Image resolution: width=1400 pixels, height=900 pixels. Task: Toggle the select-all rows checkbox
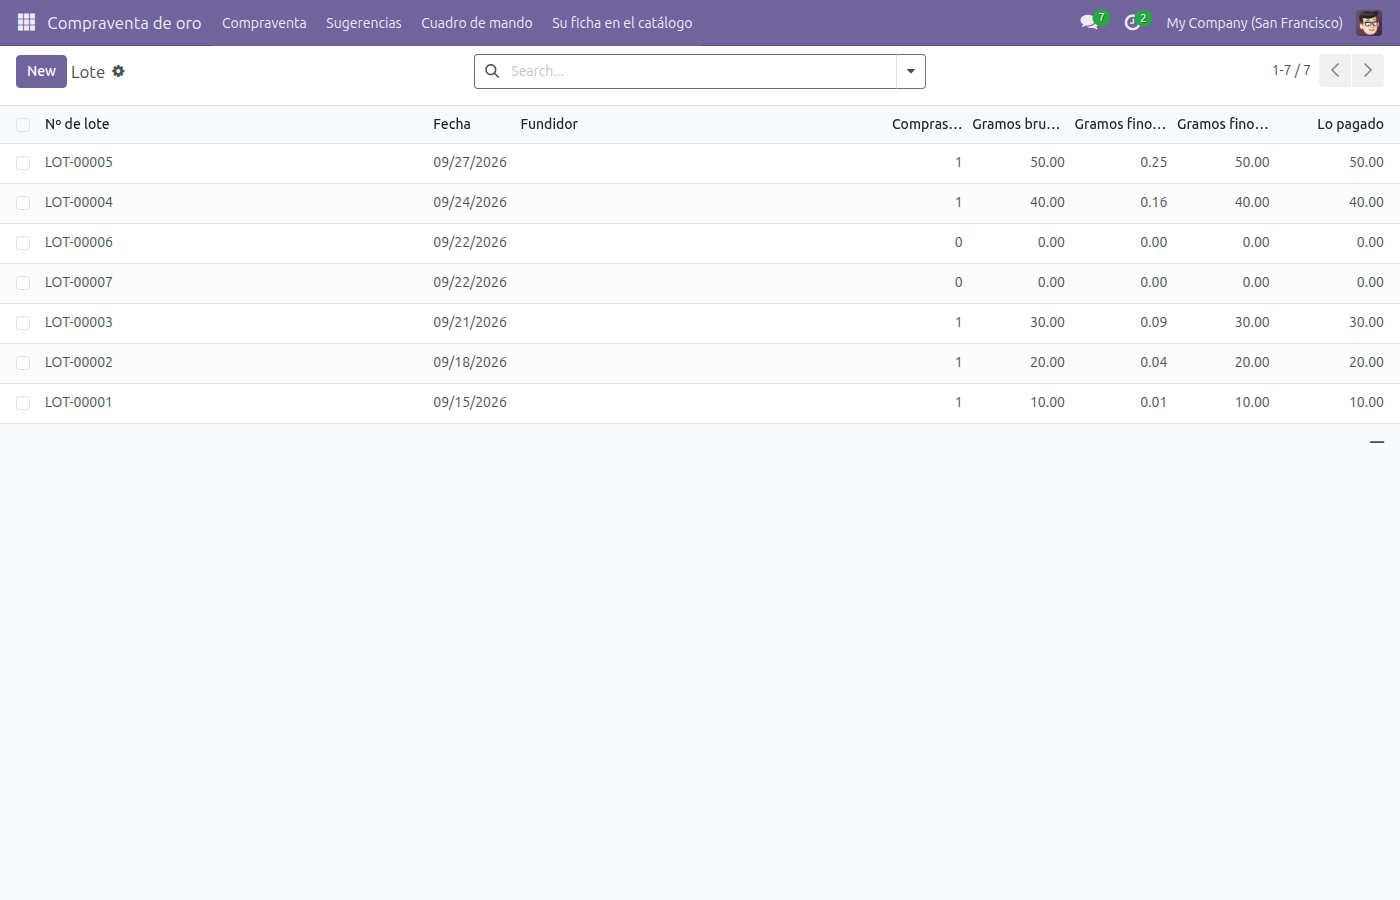[x=23, y=125]
